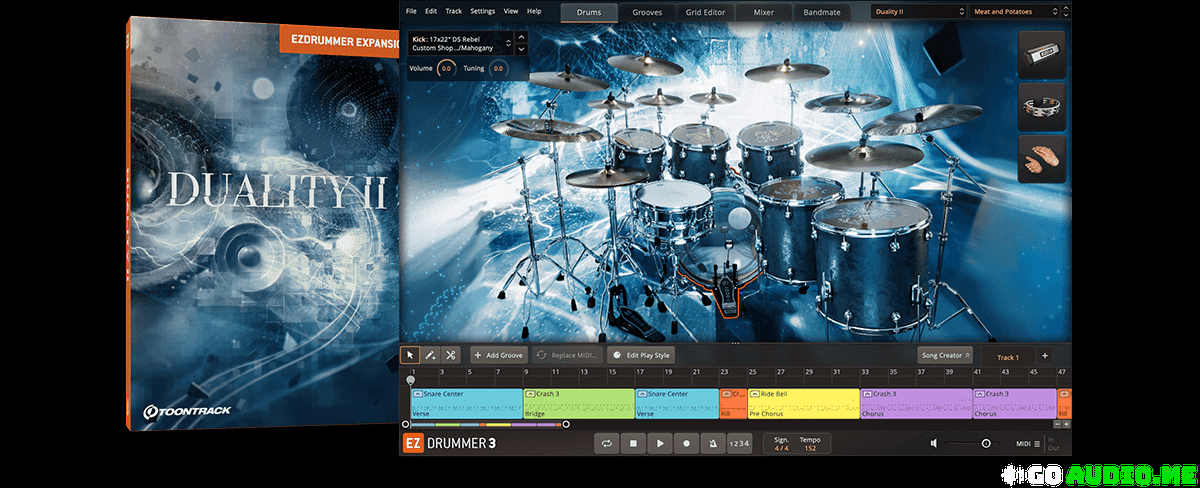Switch to next kick with down arrow

[x=520, y=50]
